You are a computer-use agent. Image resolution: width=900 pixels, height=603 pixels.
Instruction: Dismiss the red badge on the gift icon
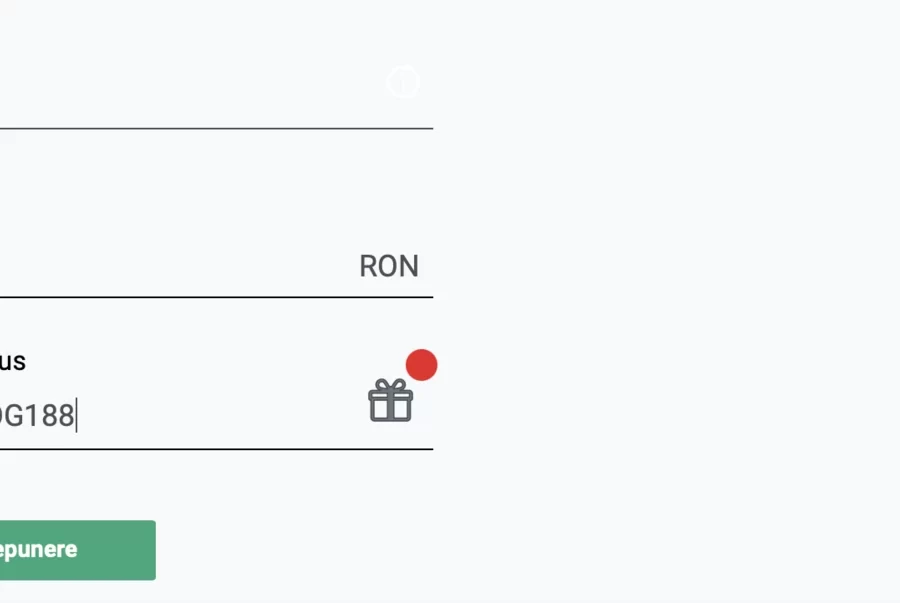click(421, 365)
